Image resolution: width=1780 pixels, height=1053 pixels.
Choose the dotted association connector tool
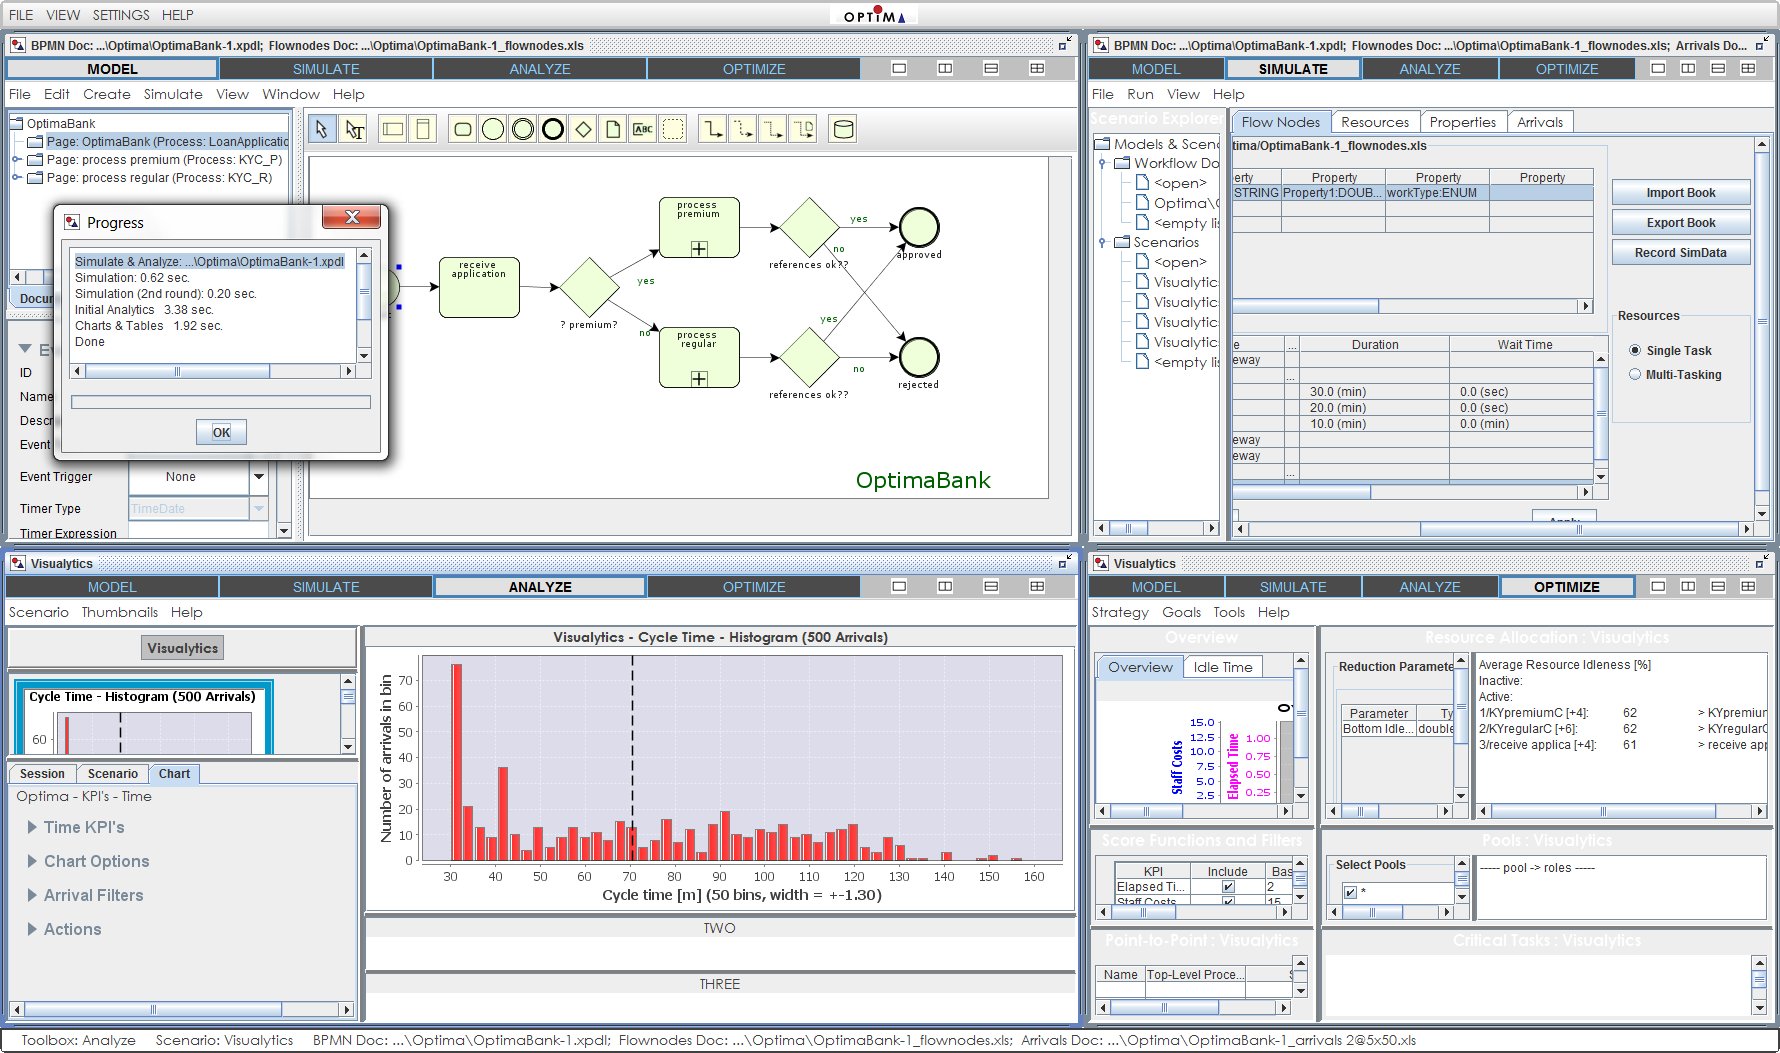[x=773, y=129]
